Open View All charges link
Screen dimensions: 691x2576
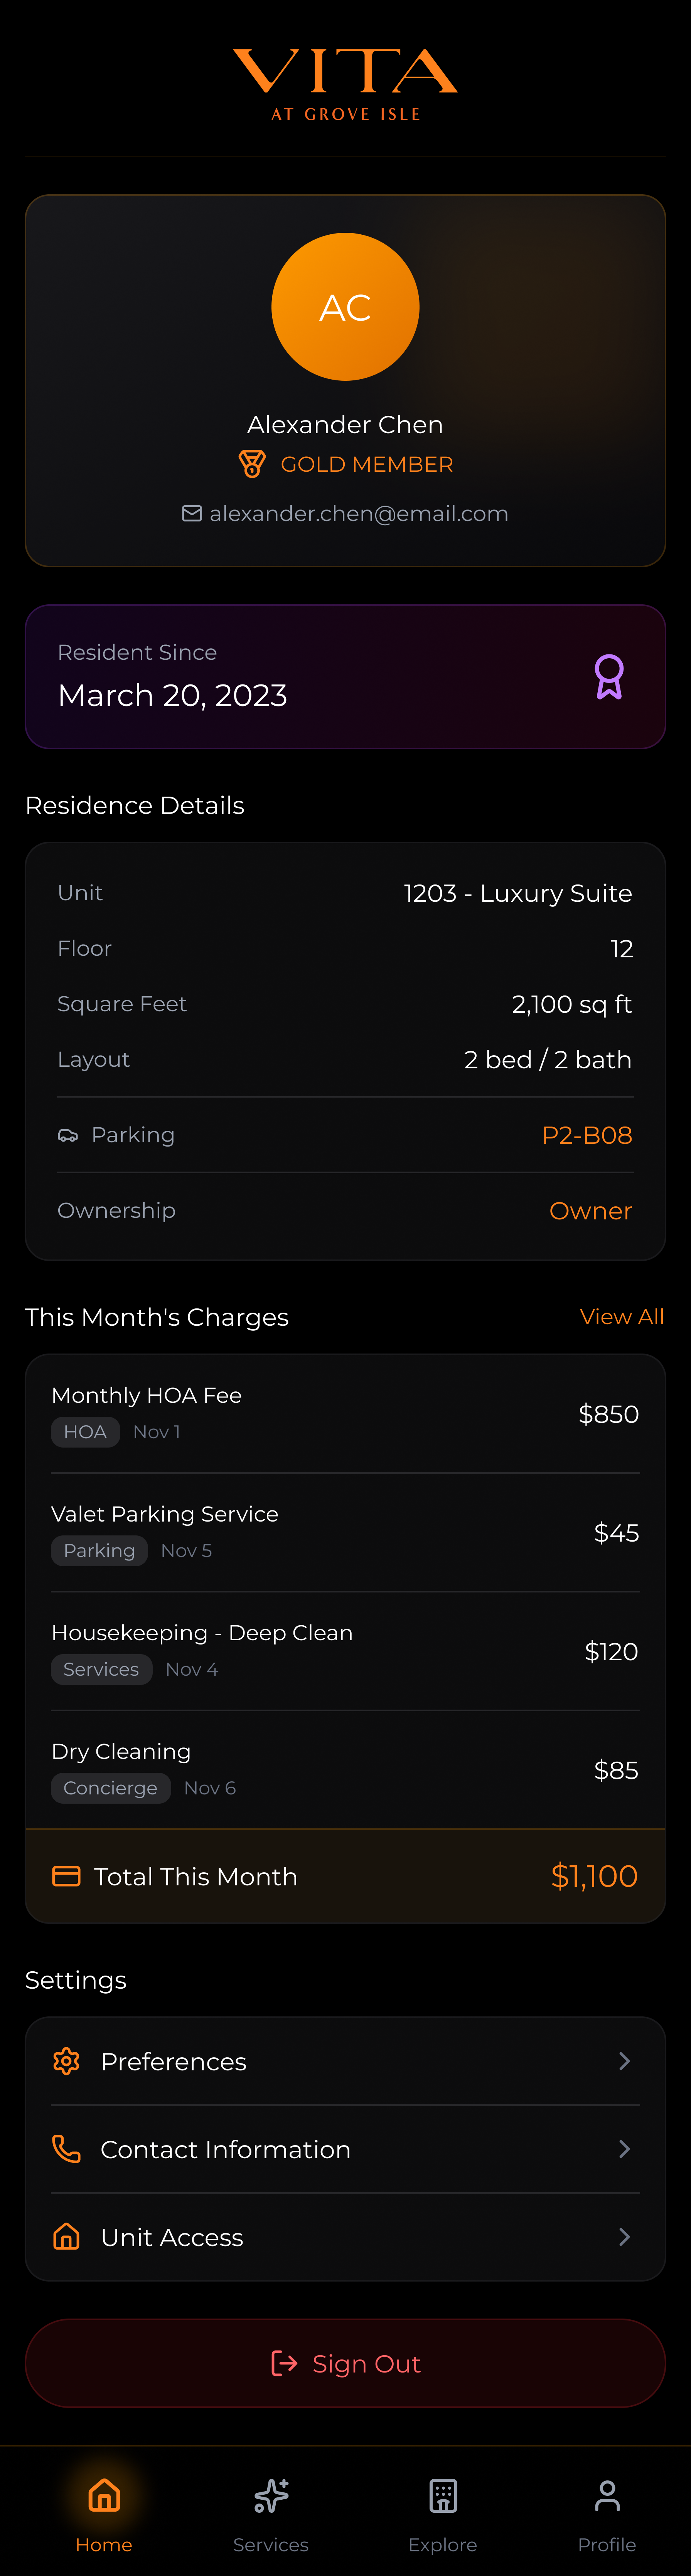coord(622,1317)
